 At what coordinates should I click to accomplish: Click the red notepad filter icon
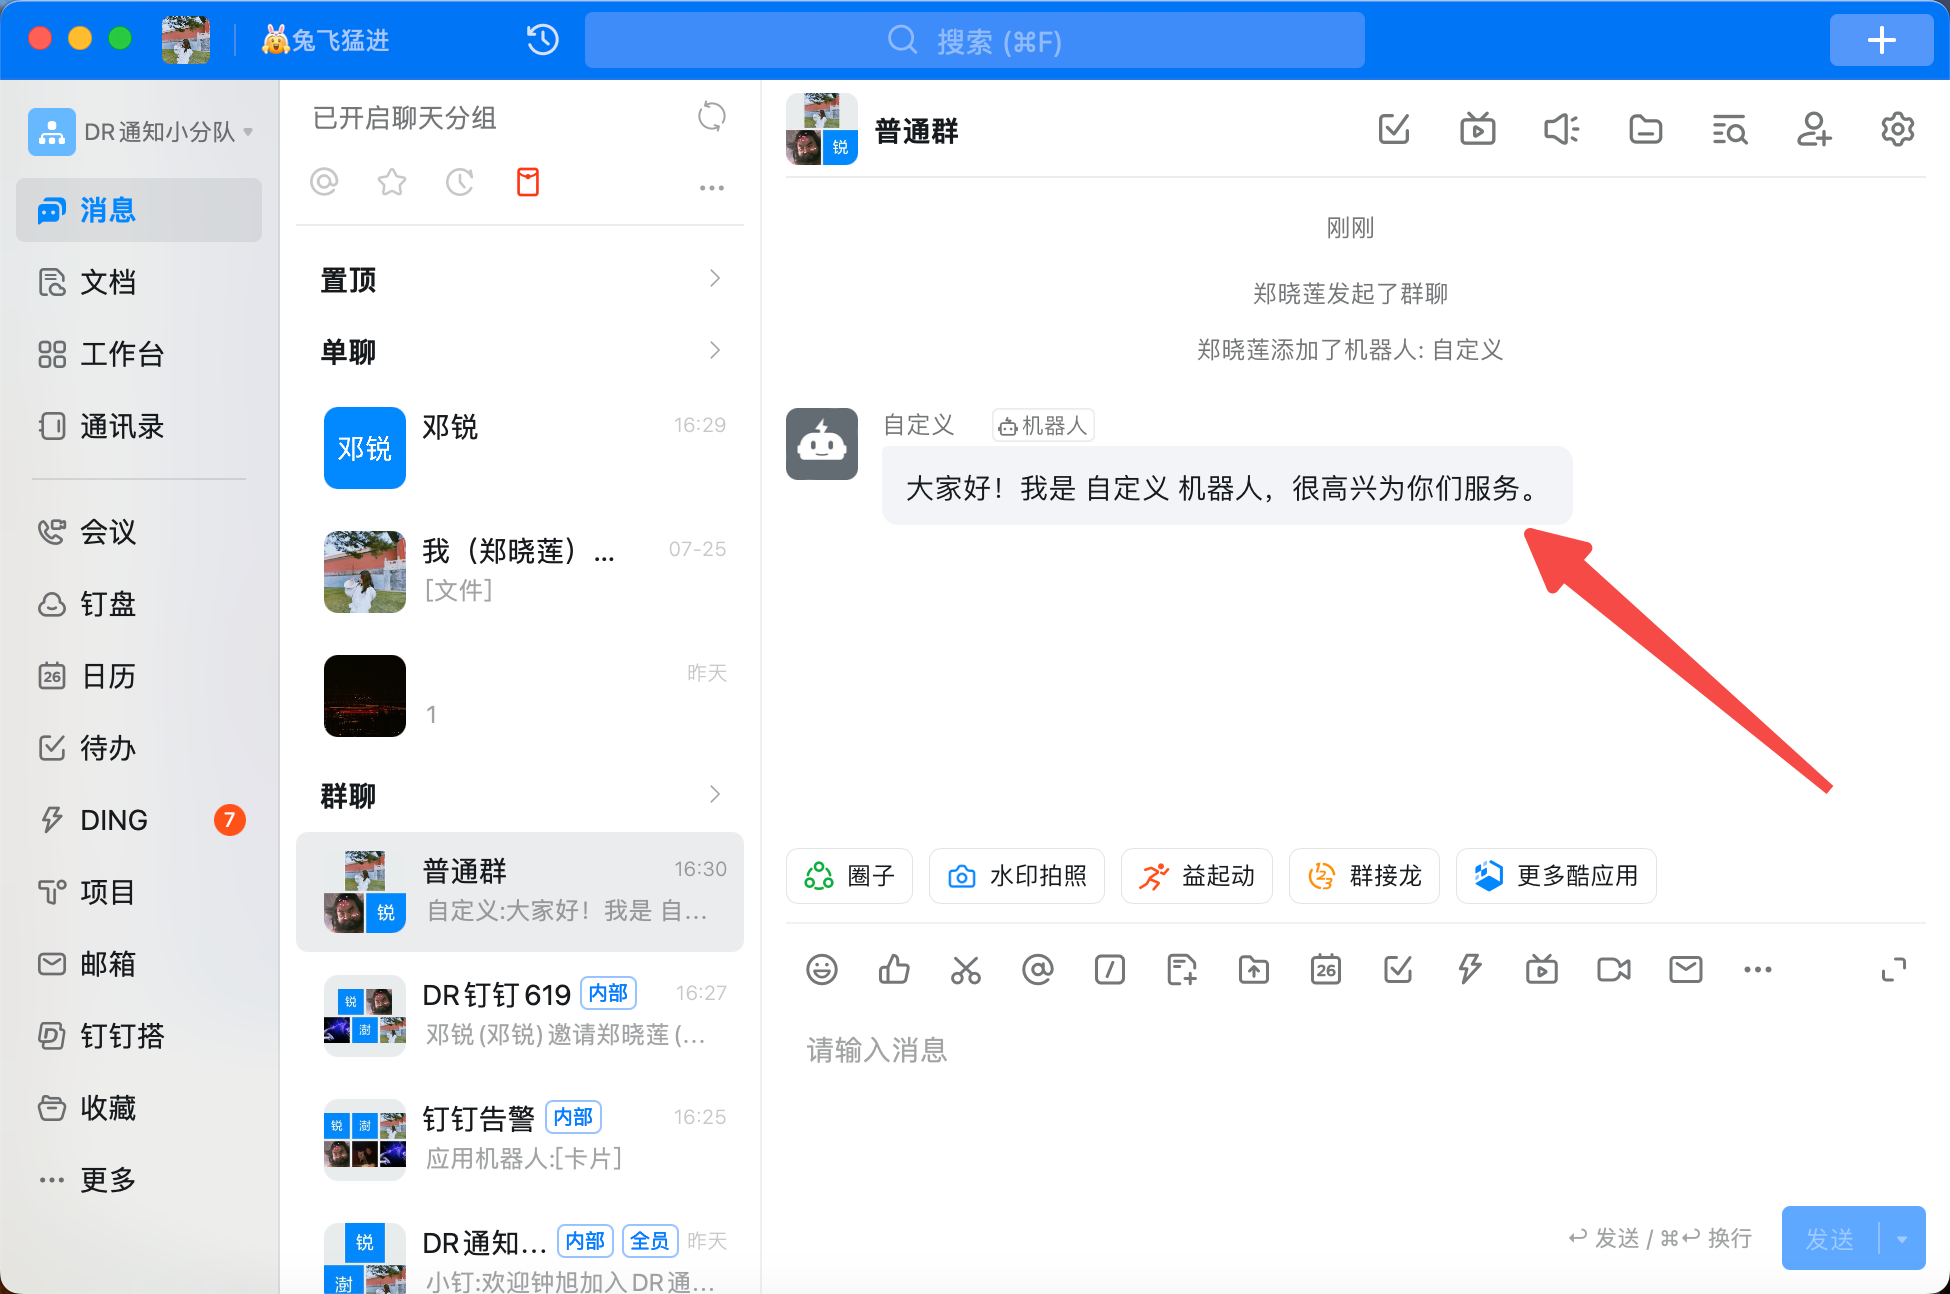(x=528, y=182)
